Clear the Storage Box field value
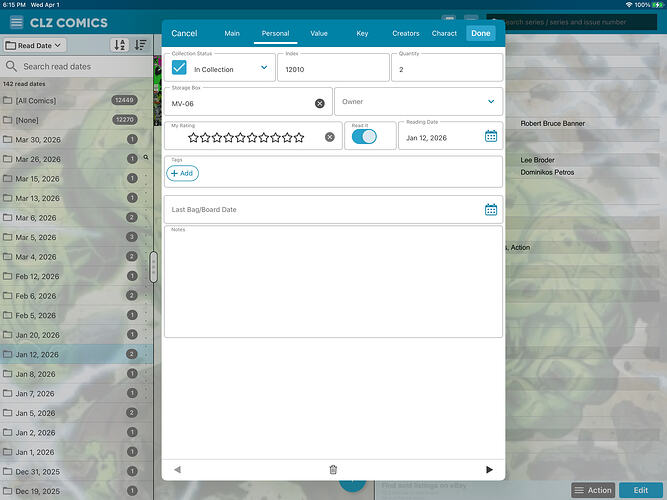Image resolution: width=667 pixels, height=500 pixels. click(320, 103)
